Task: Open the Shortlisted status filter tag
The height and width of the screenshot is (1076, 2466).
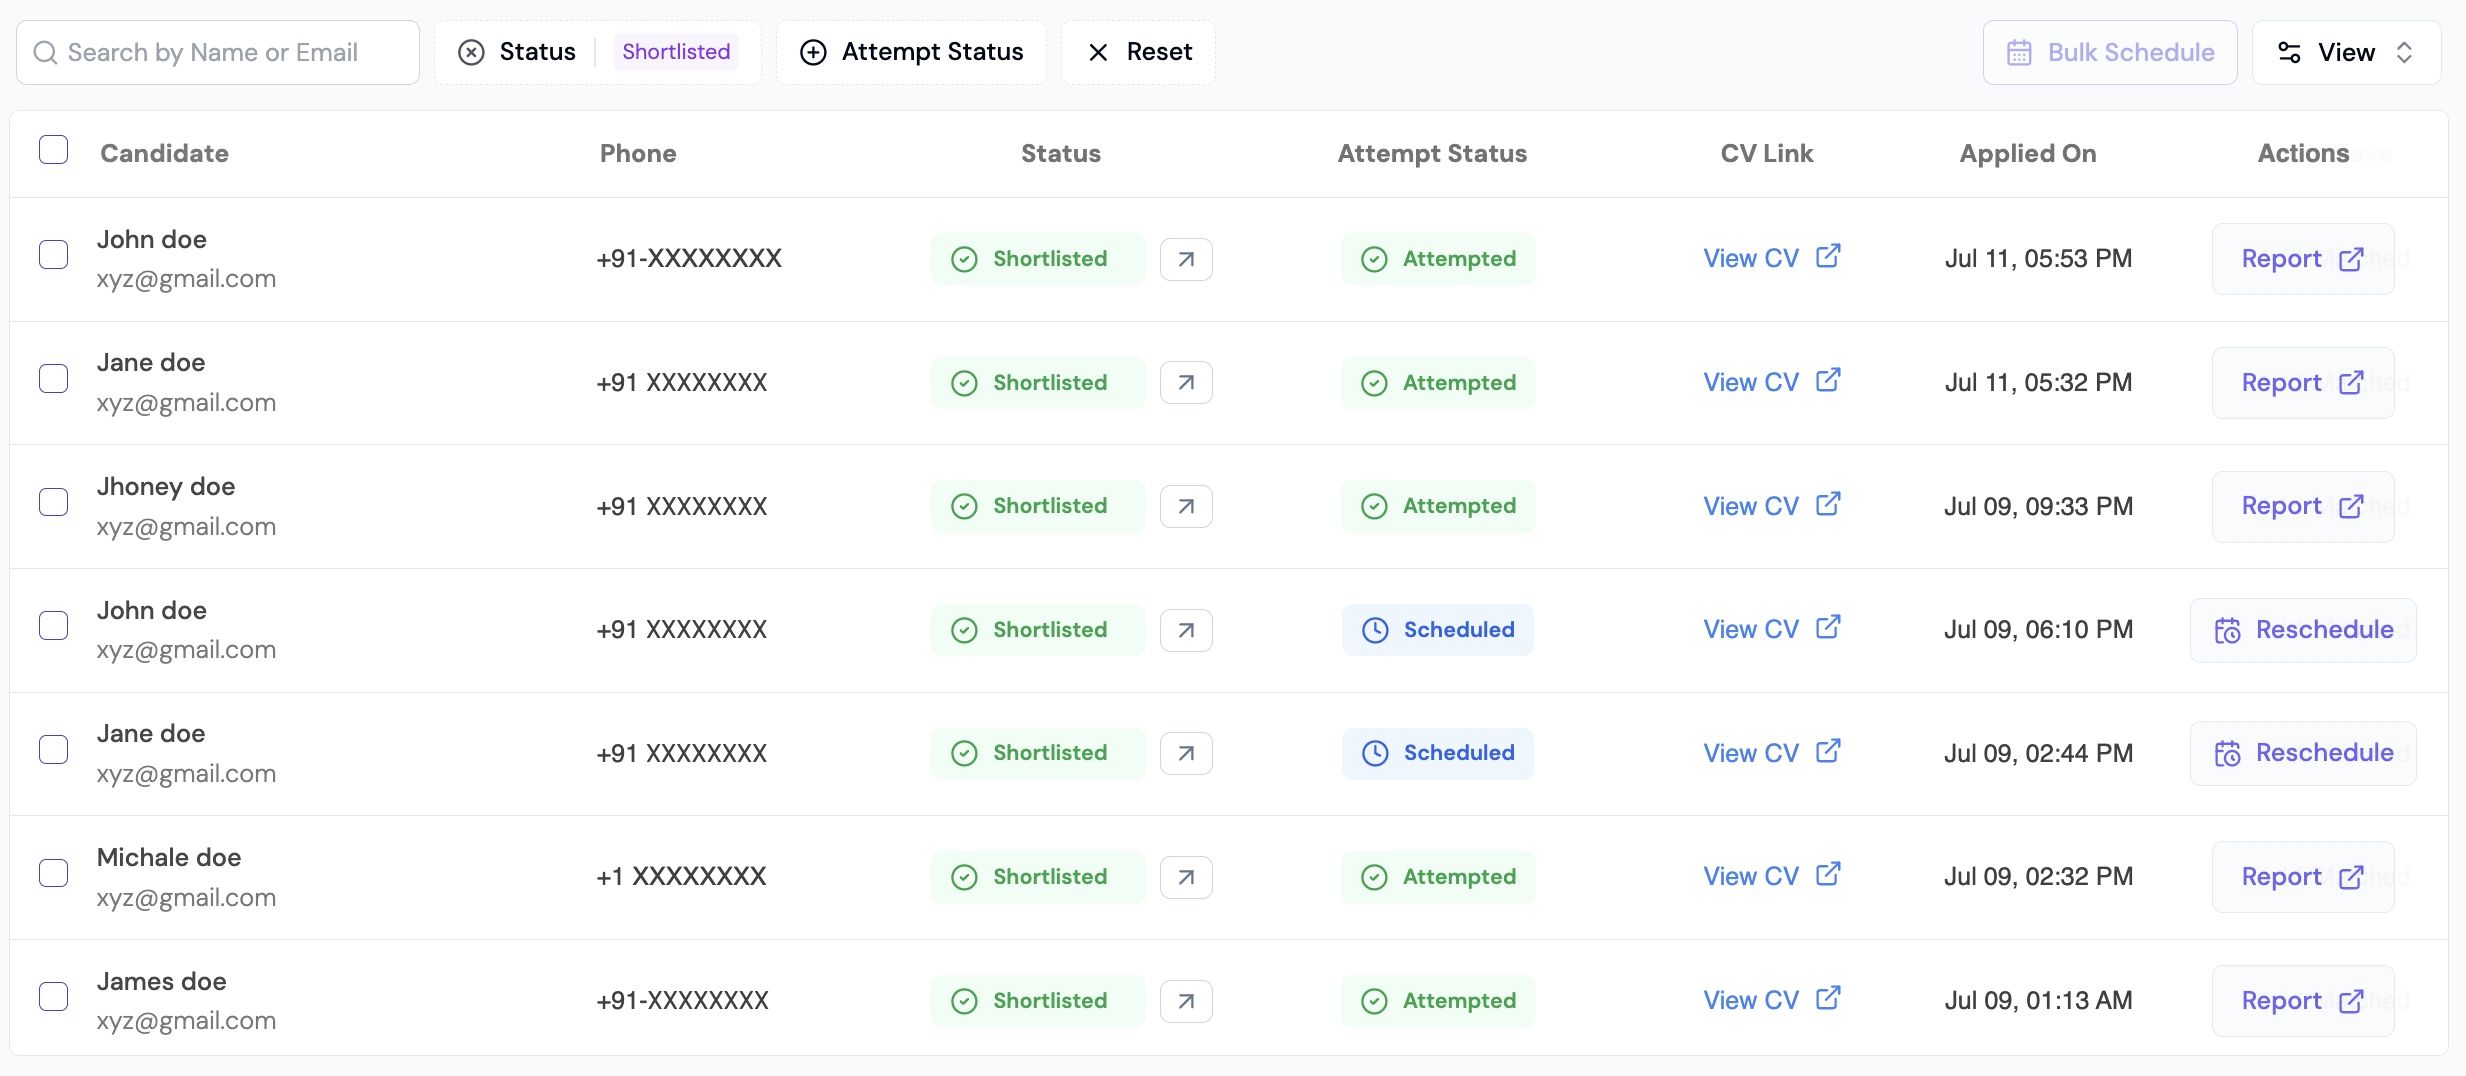Action: pyautogui.click(x=676, y=52)
